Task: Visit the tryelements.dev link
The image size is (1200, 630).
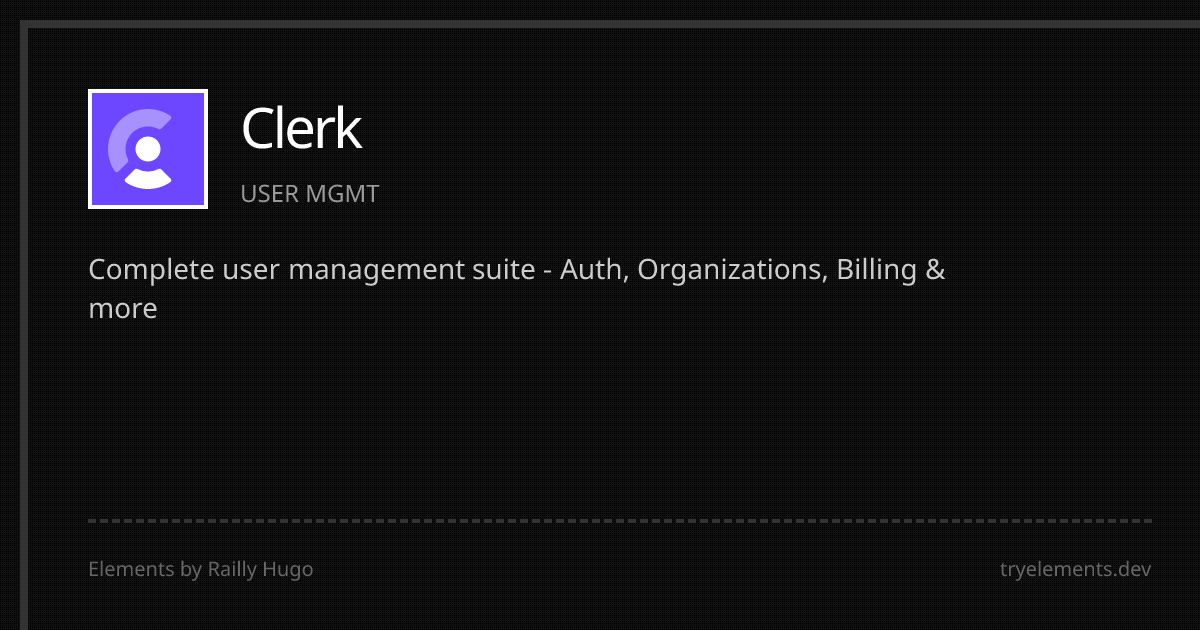Action: tap(1075, 570)
